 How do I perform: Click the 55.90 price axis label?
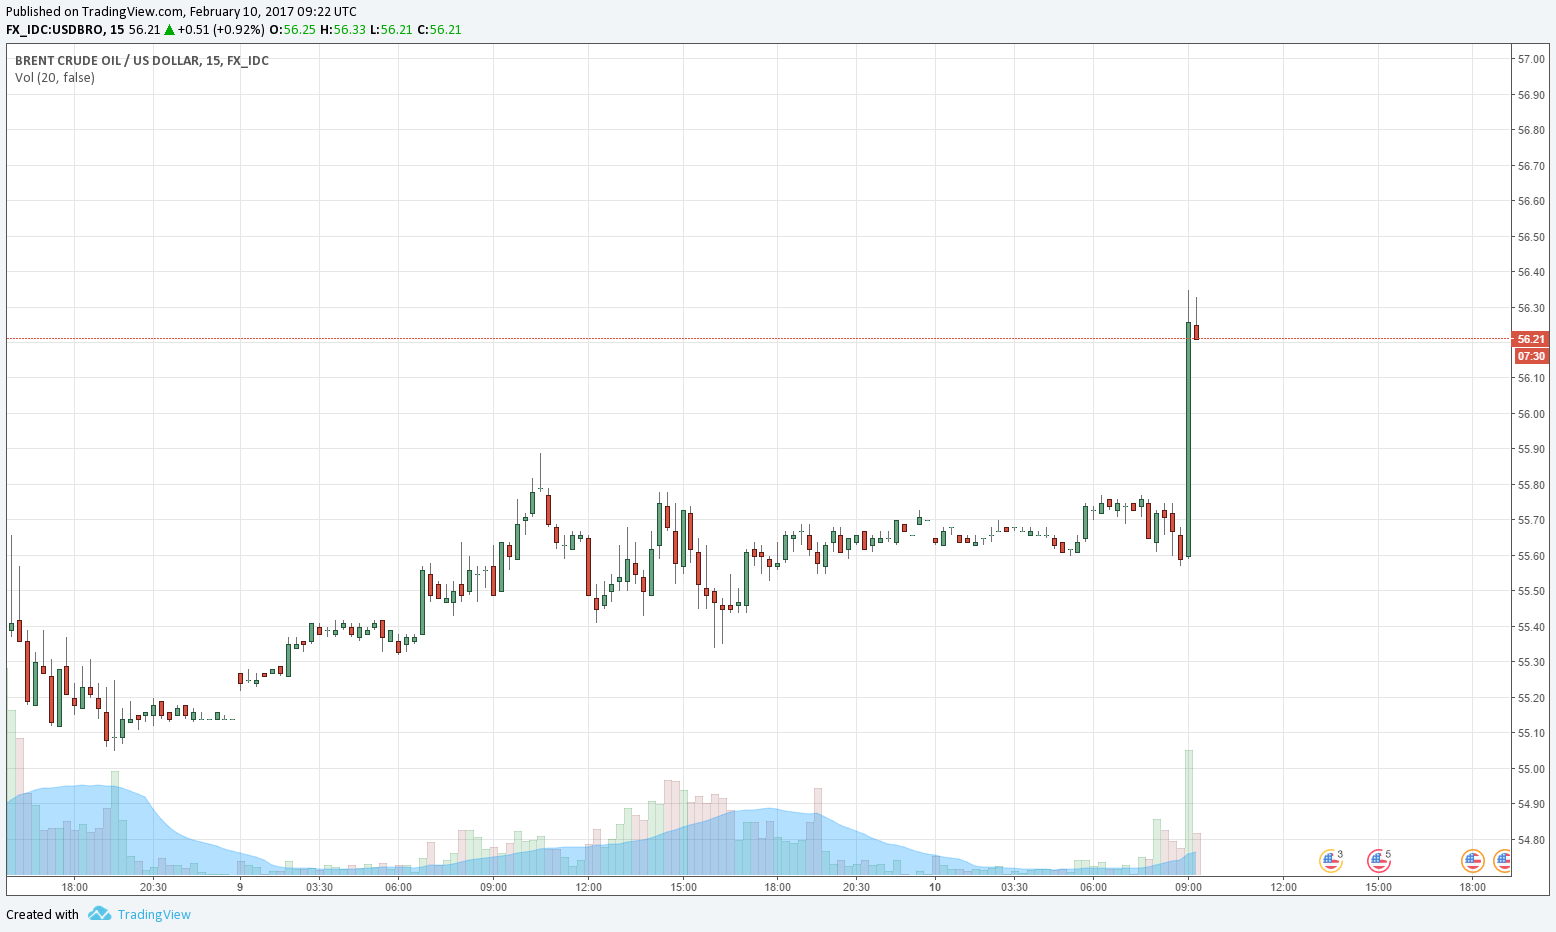coord(1531,449)
